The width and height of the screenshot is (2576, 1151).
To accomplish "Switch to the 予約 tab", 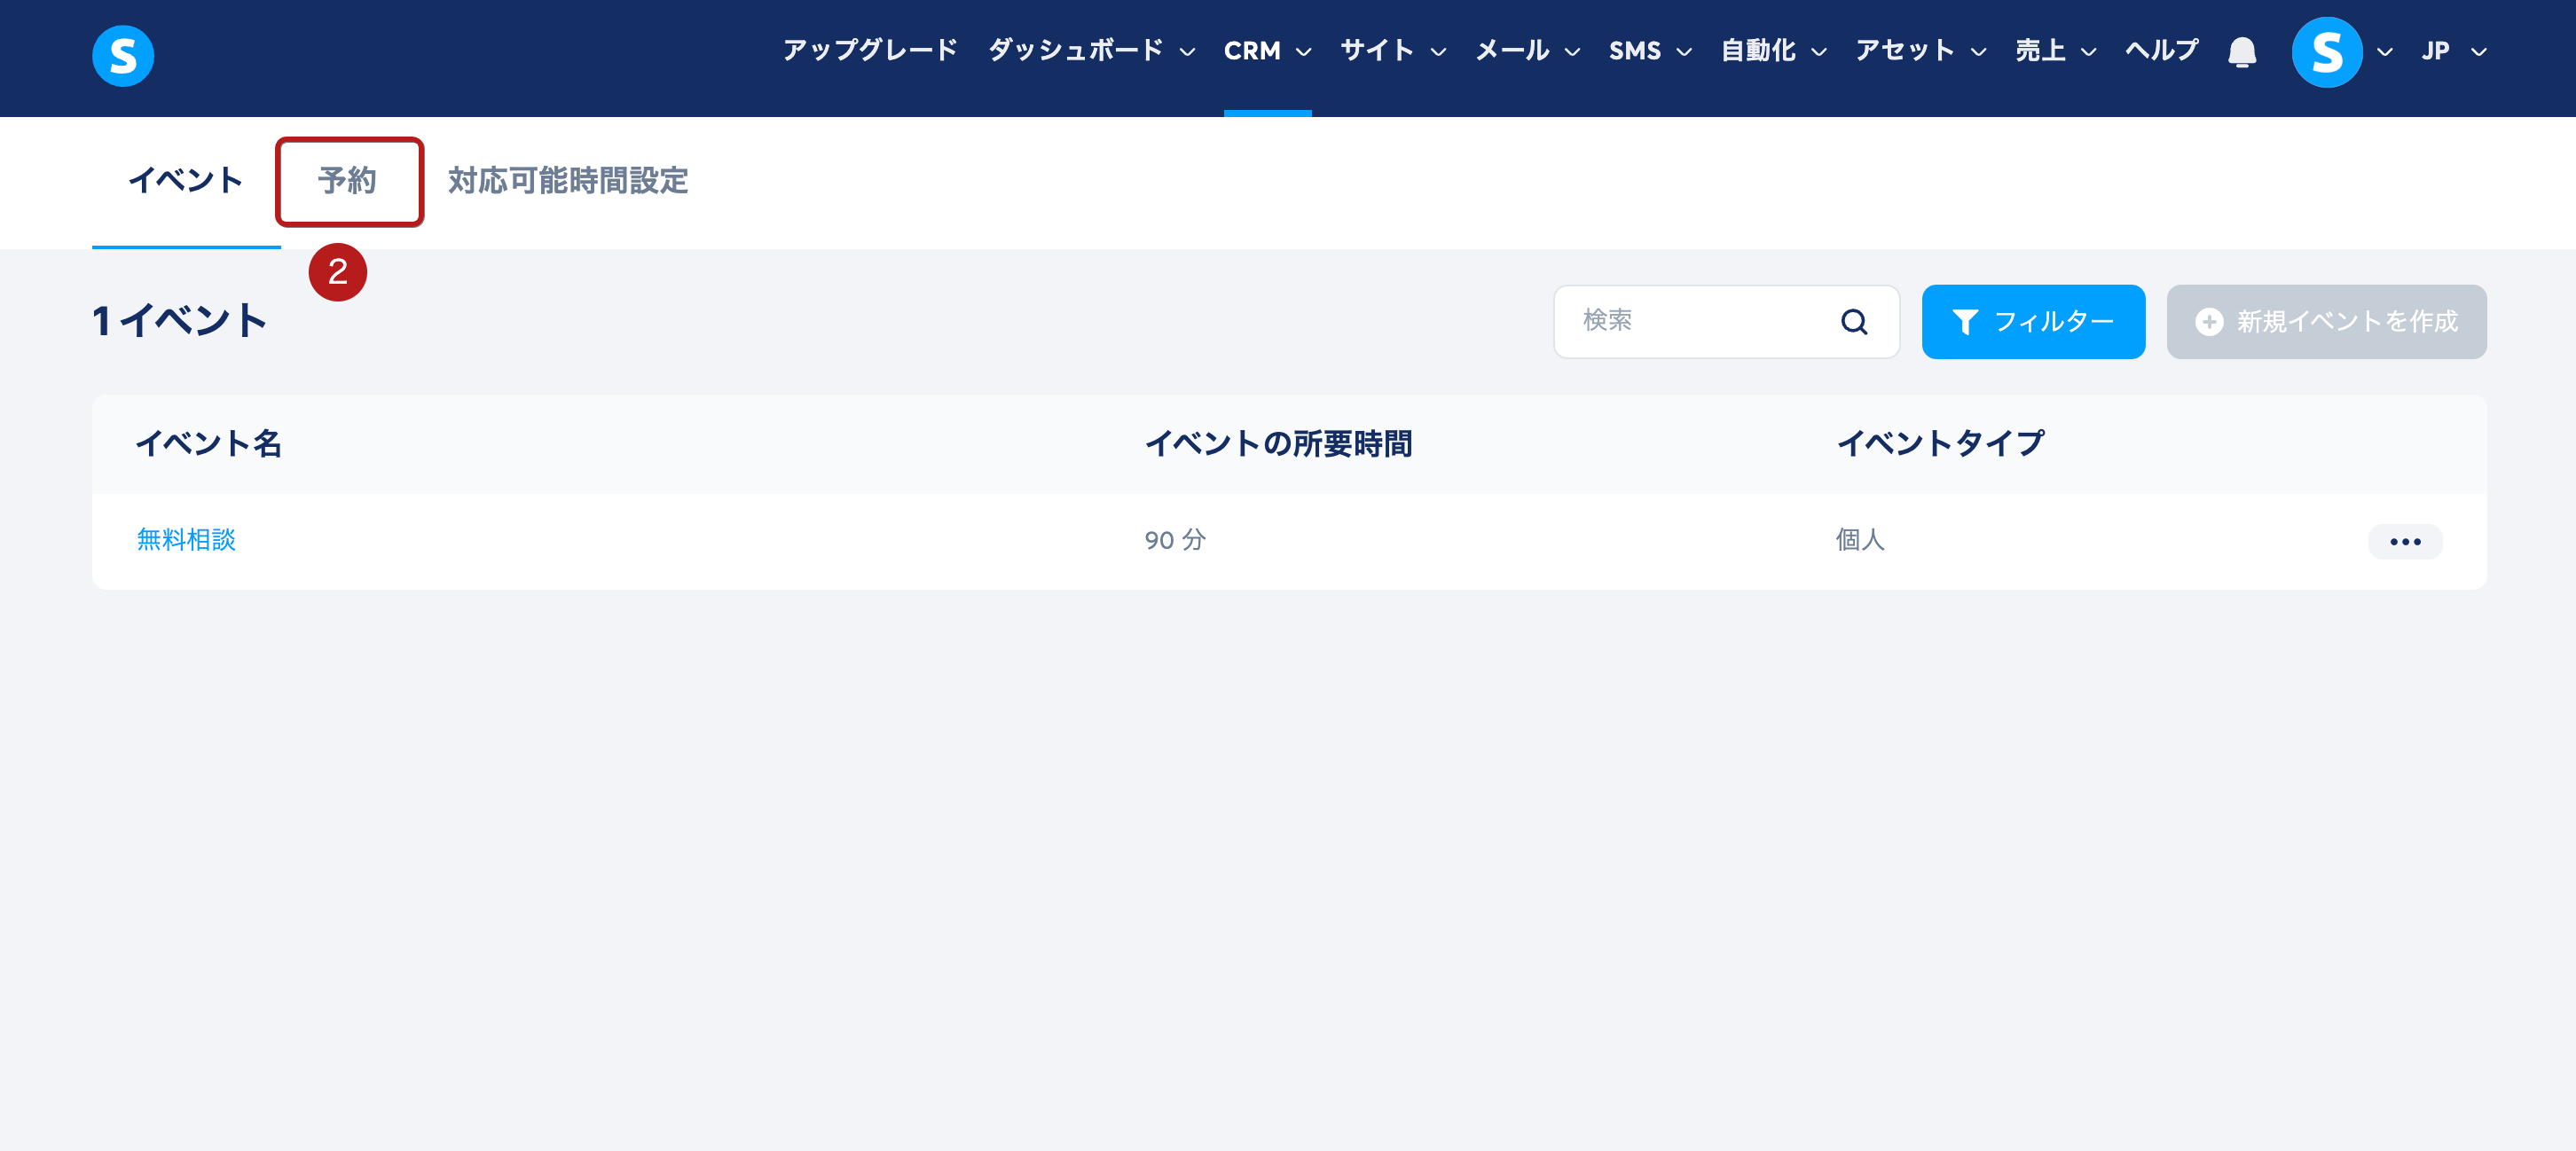I will (348, 181).
